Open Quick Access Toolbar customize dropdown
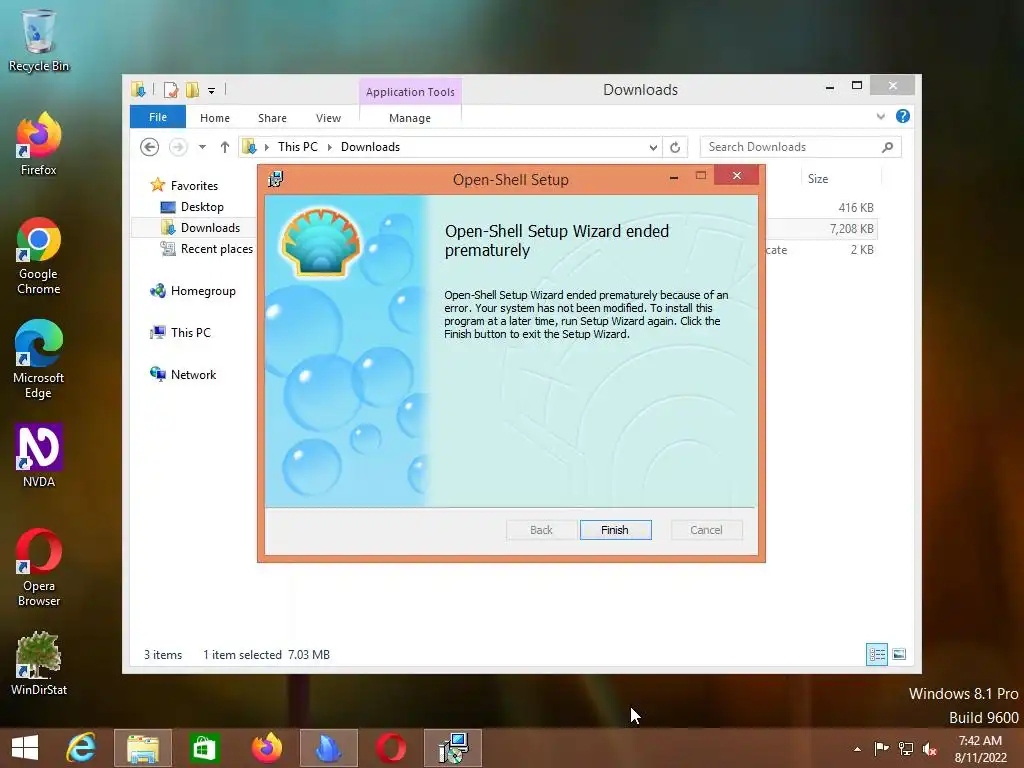 212,91
